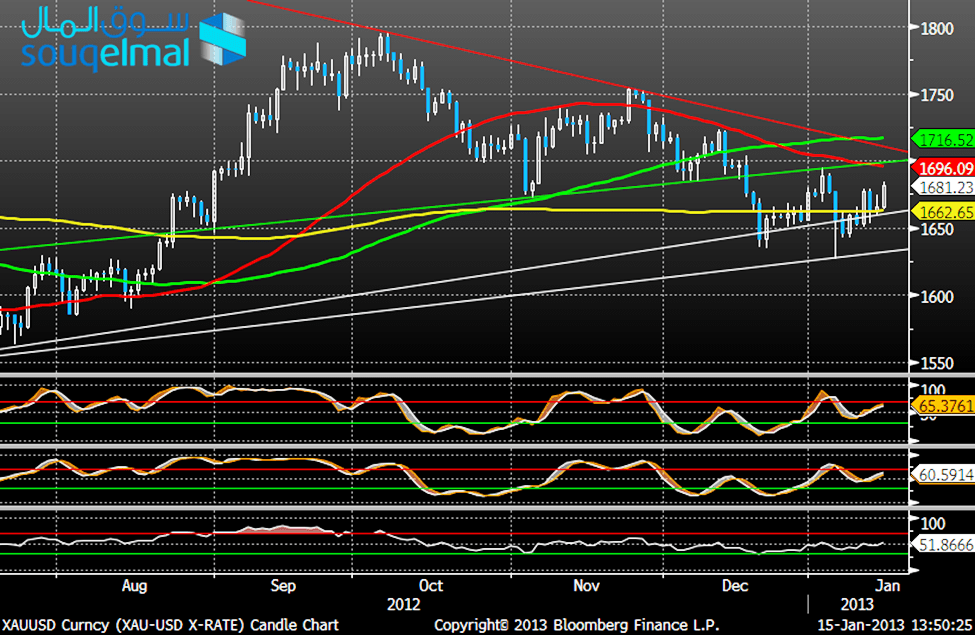Click the Oct month label
The height and width of the screenshot is (635, 975).
430,586
